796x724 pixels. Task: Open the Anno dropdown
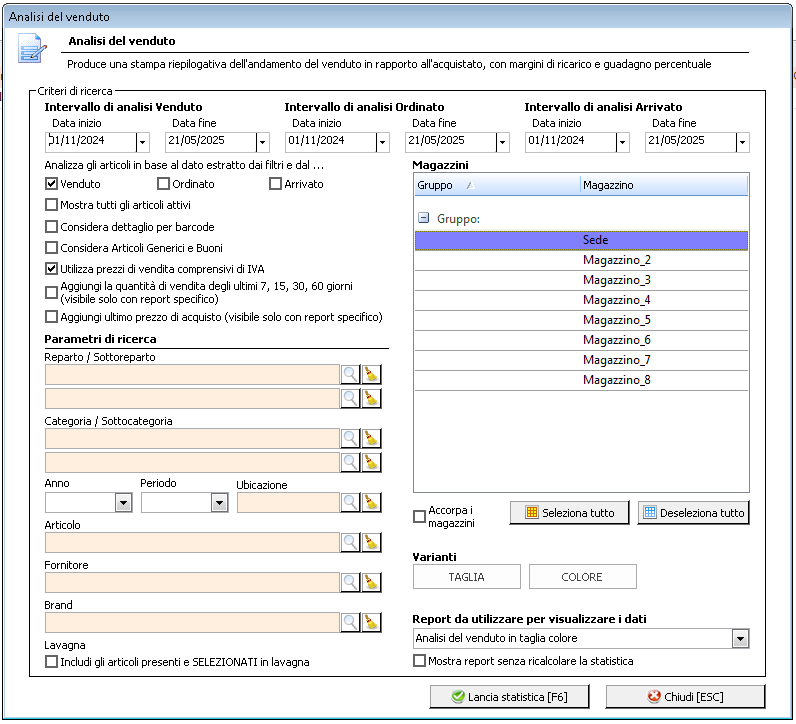point(123,503)
